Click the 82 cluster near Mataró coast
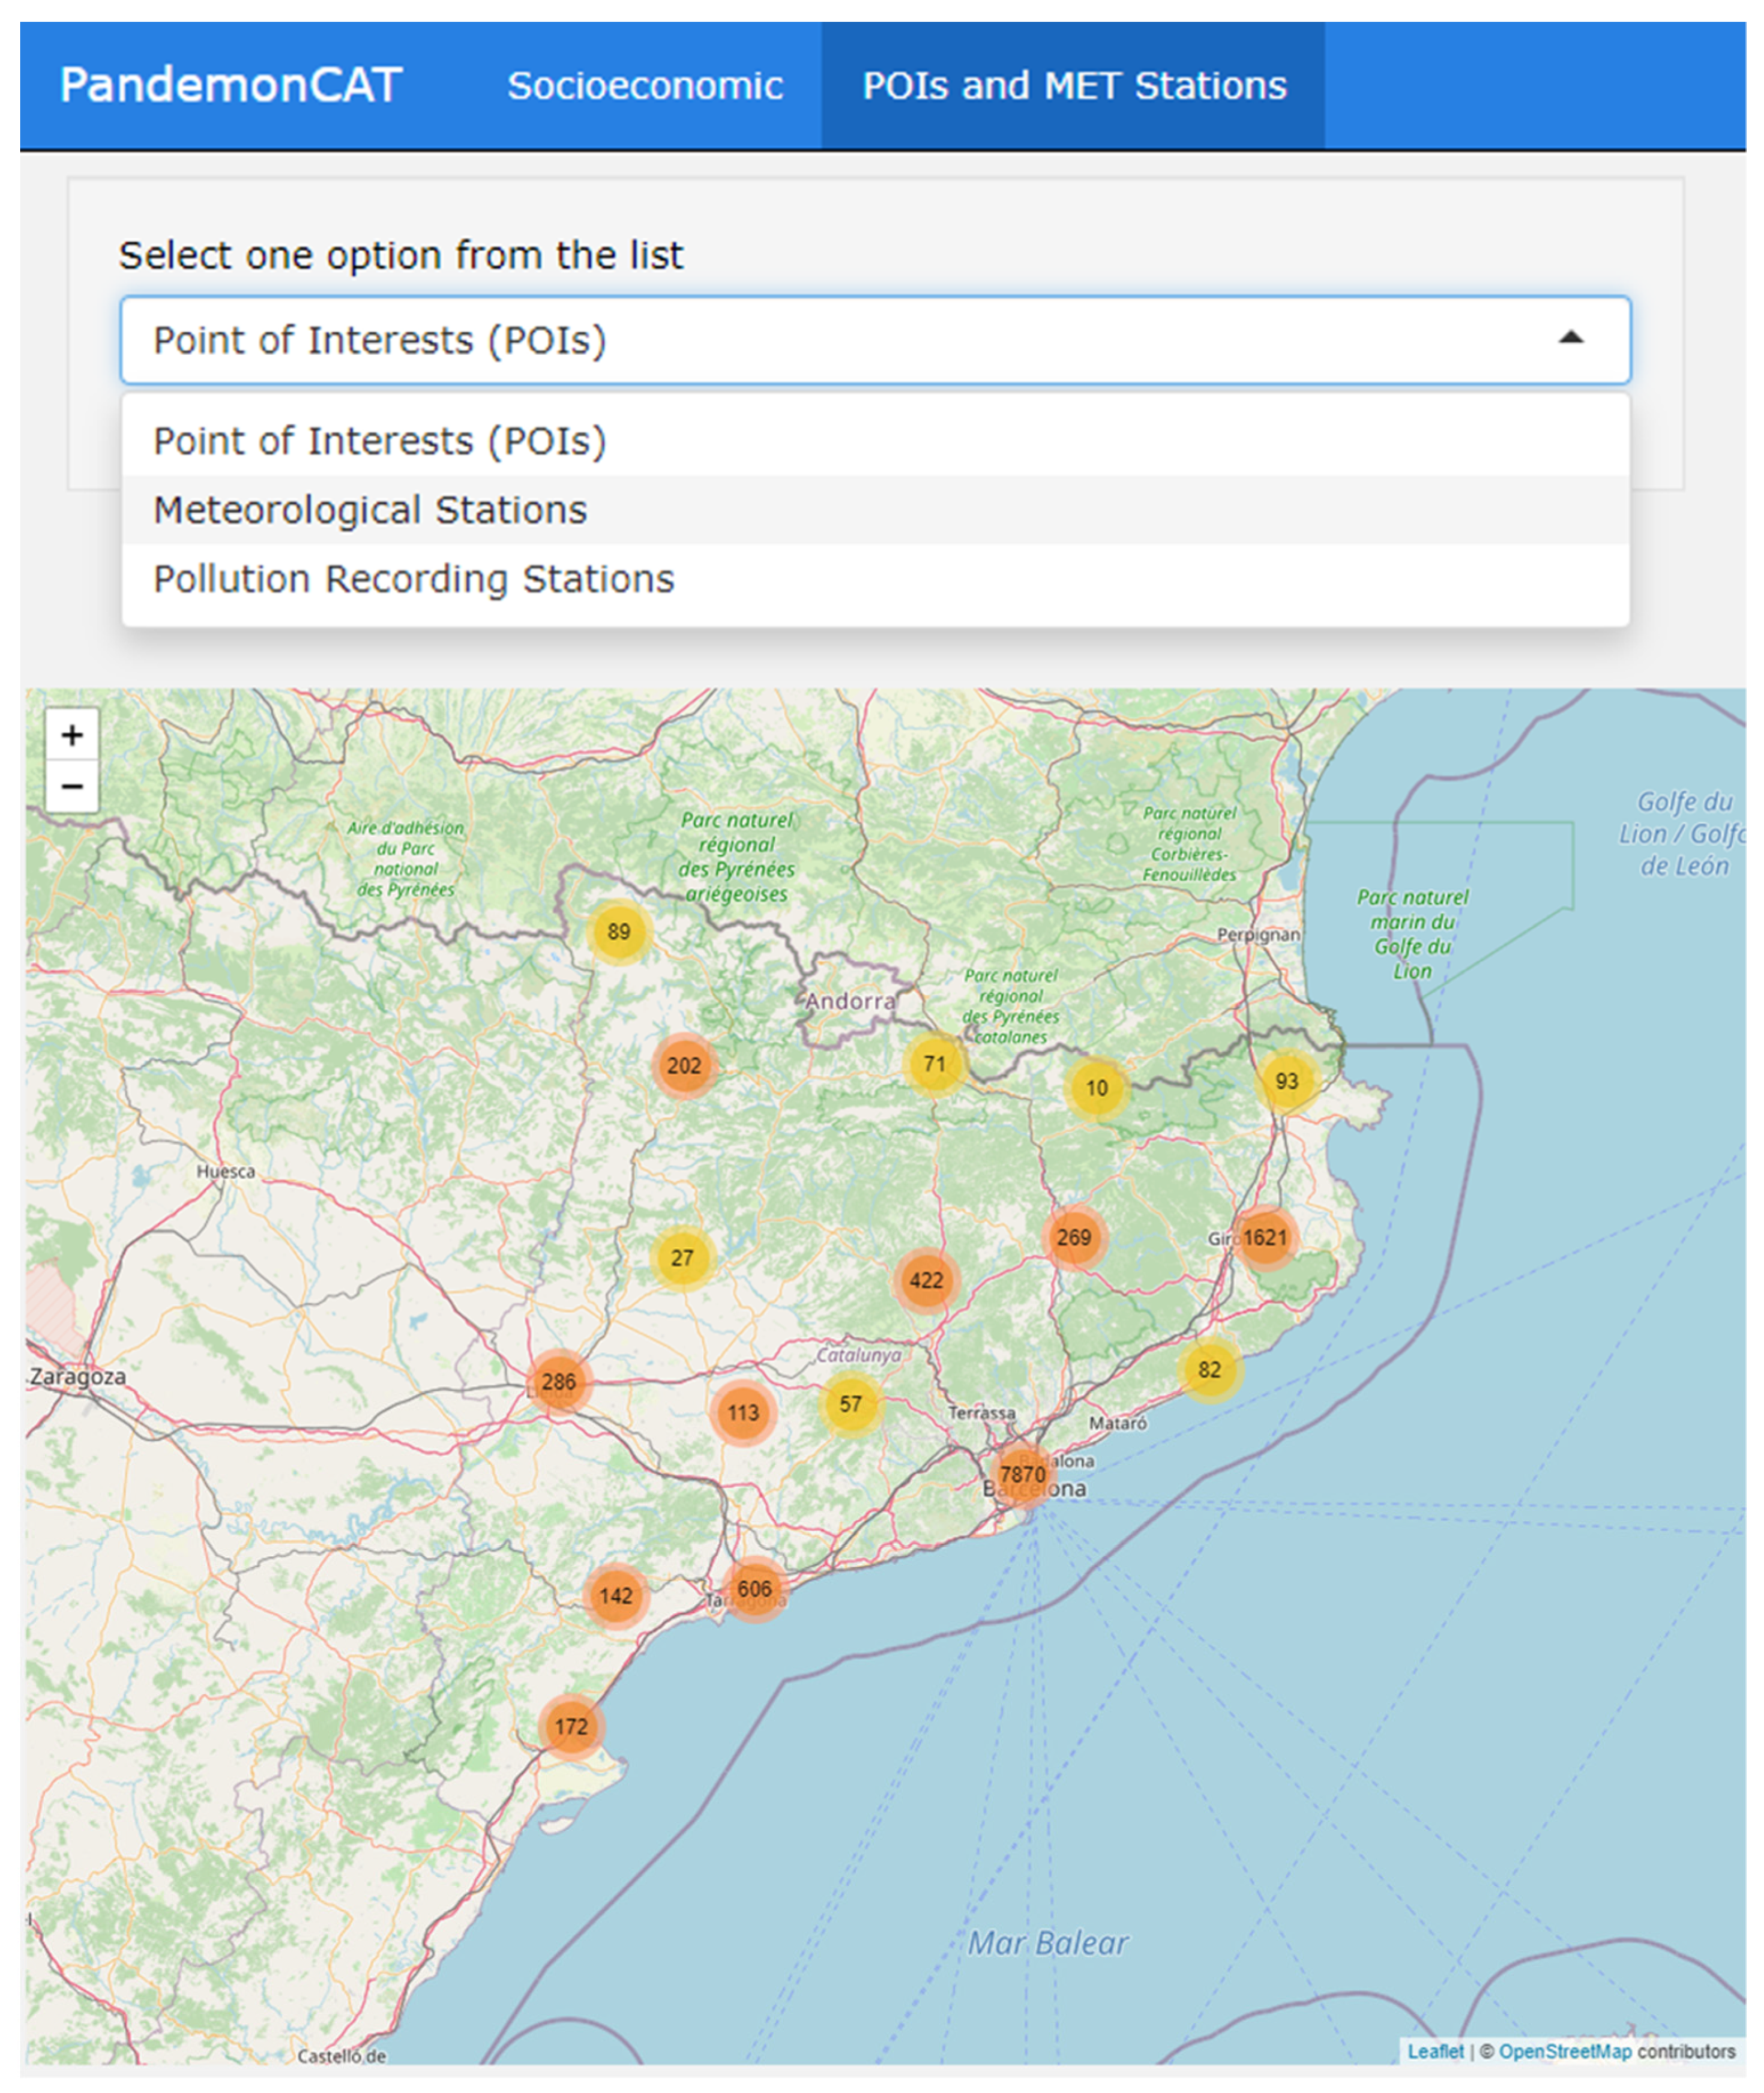The image size is (1764, 2093). pos(1210,1370)
